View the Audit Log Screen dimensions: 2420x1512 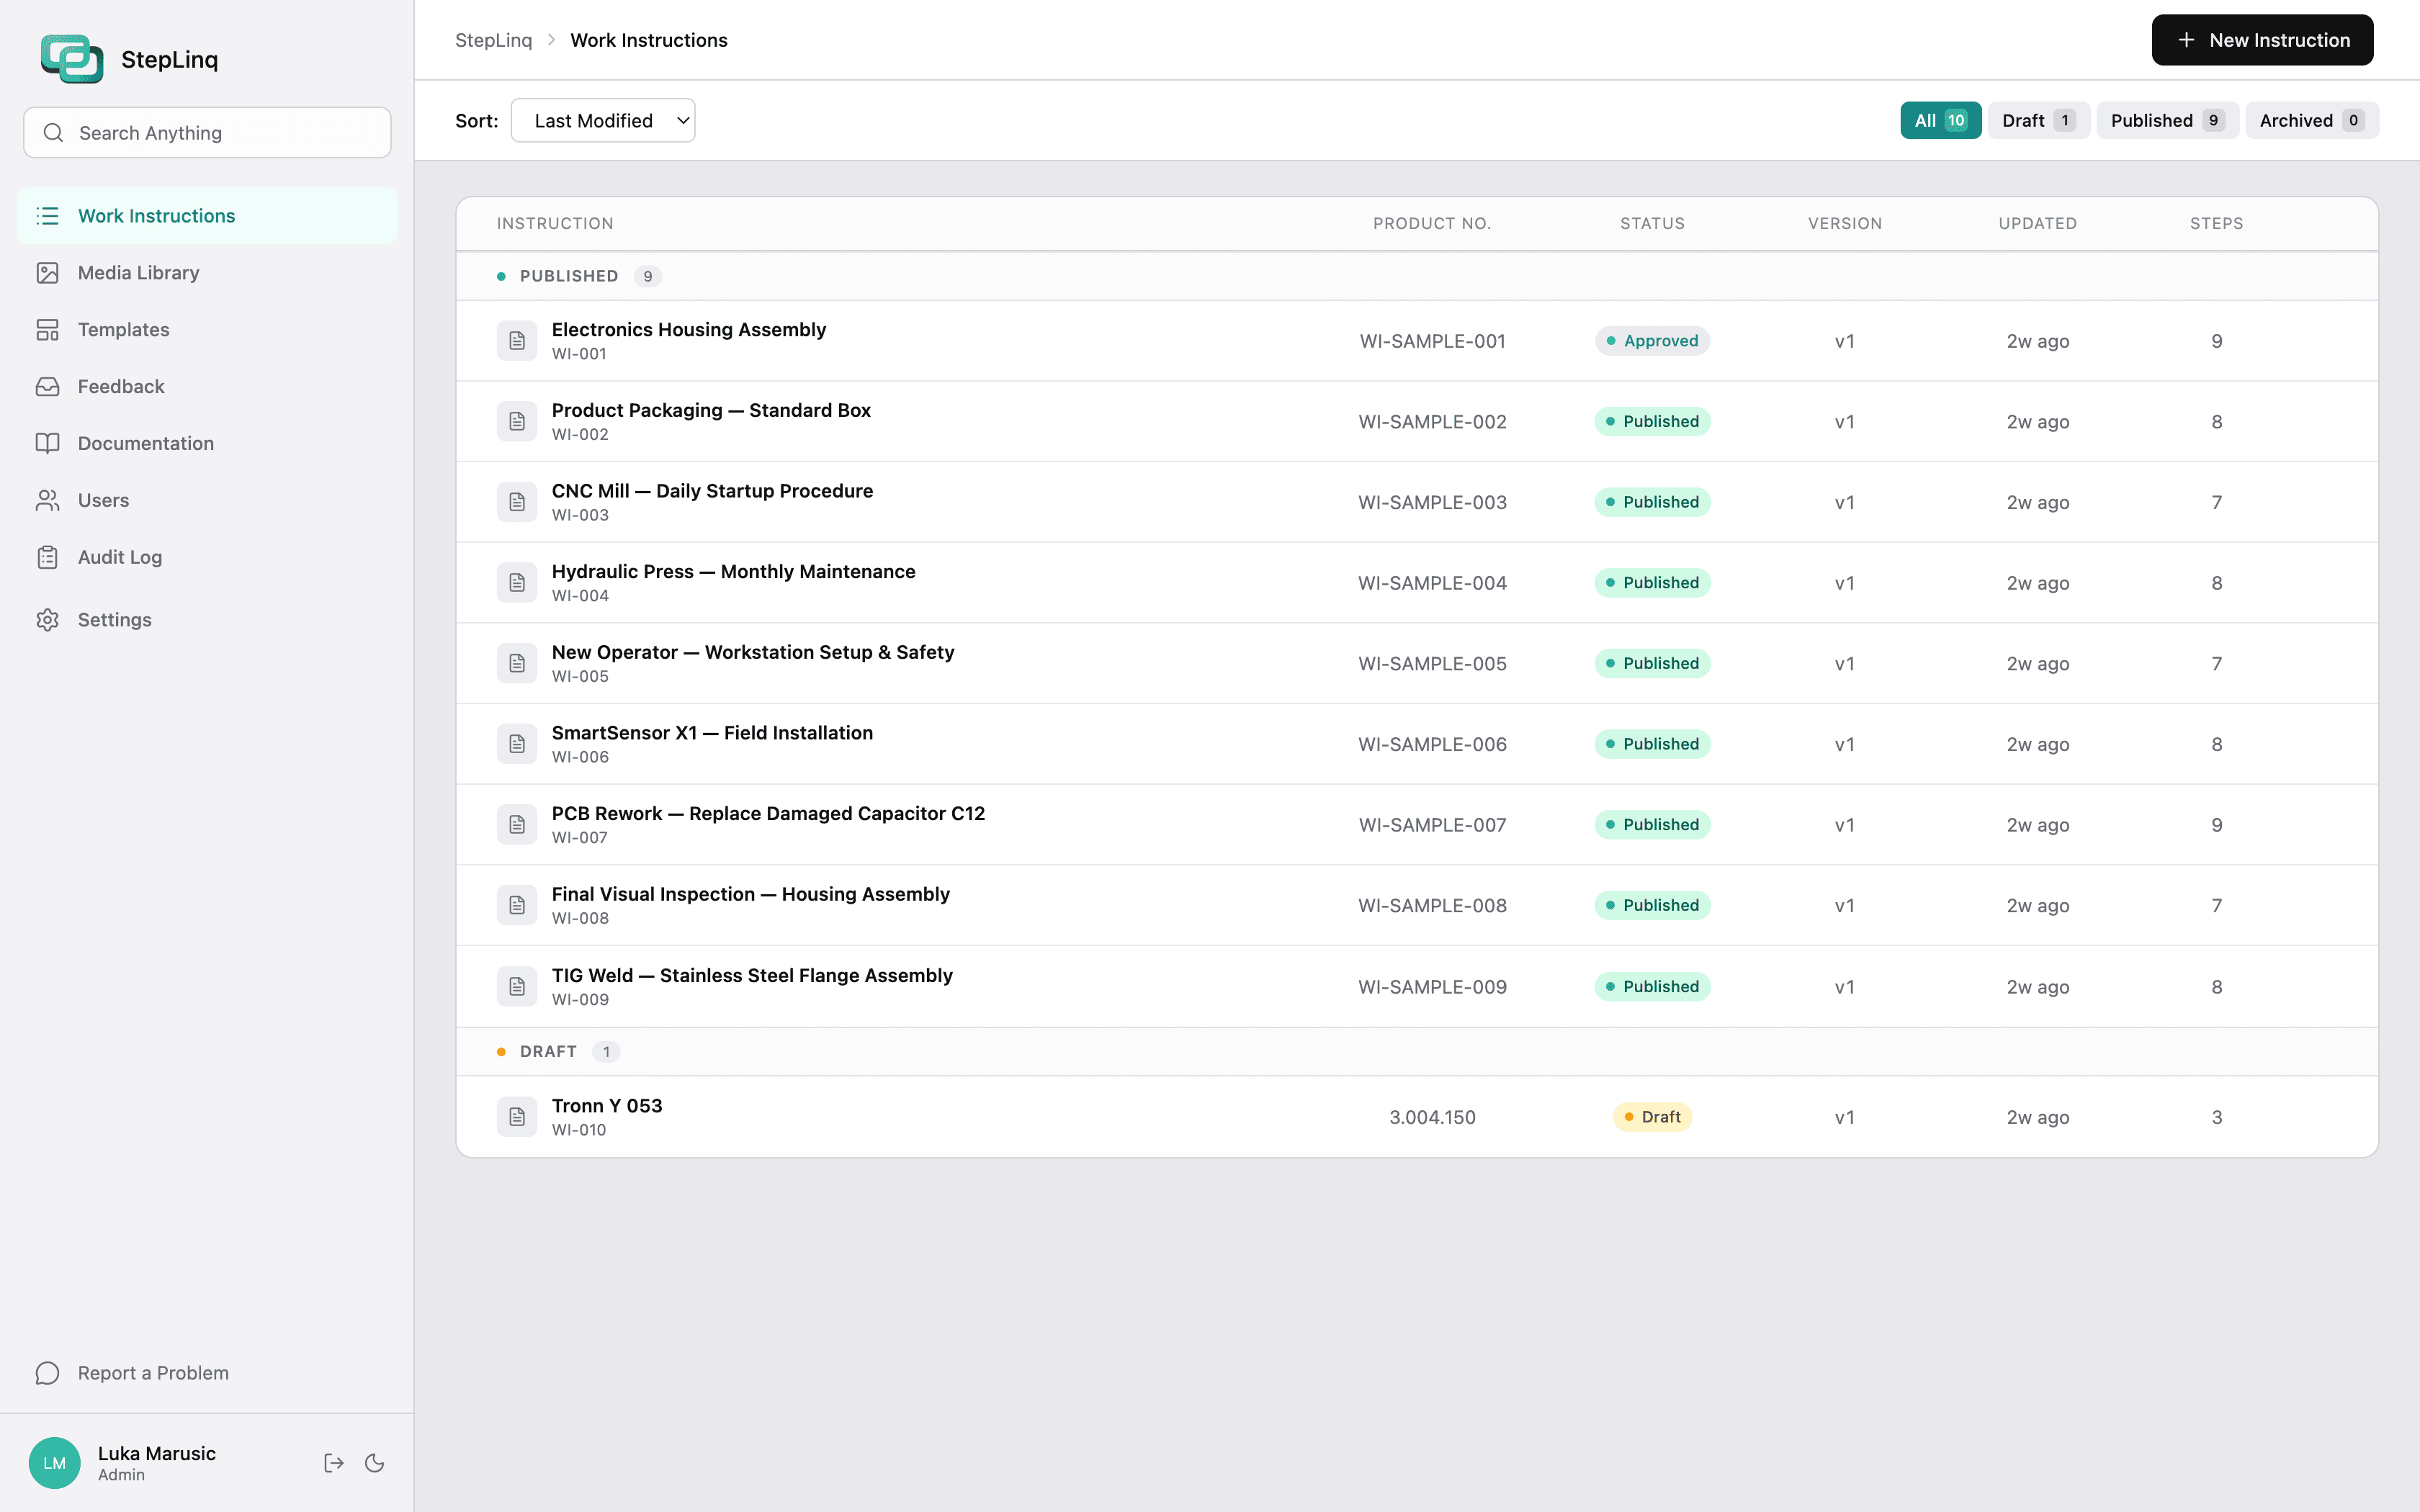pyautogui.click(x=120, y=557)
